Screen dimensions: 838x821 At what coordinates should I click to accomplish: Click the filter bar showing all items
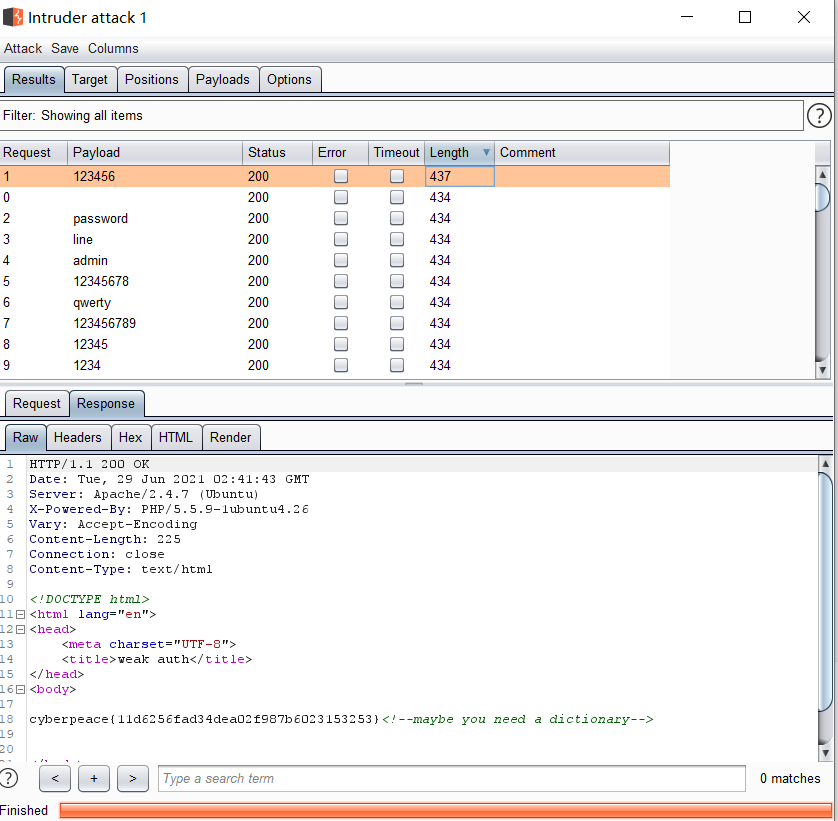tap(400, 116)
